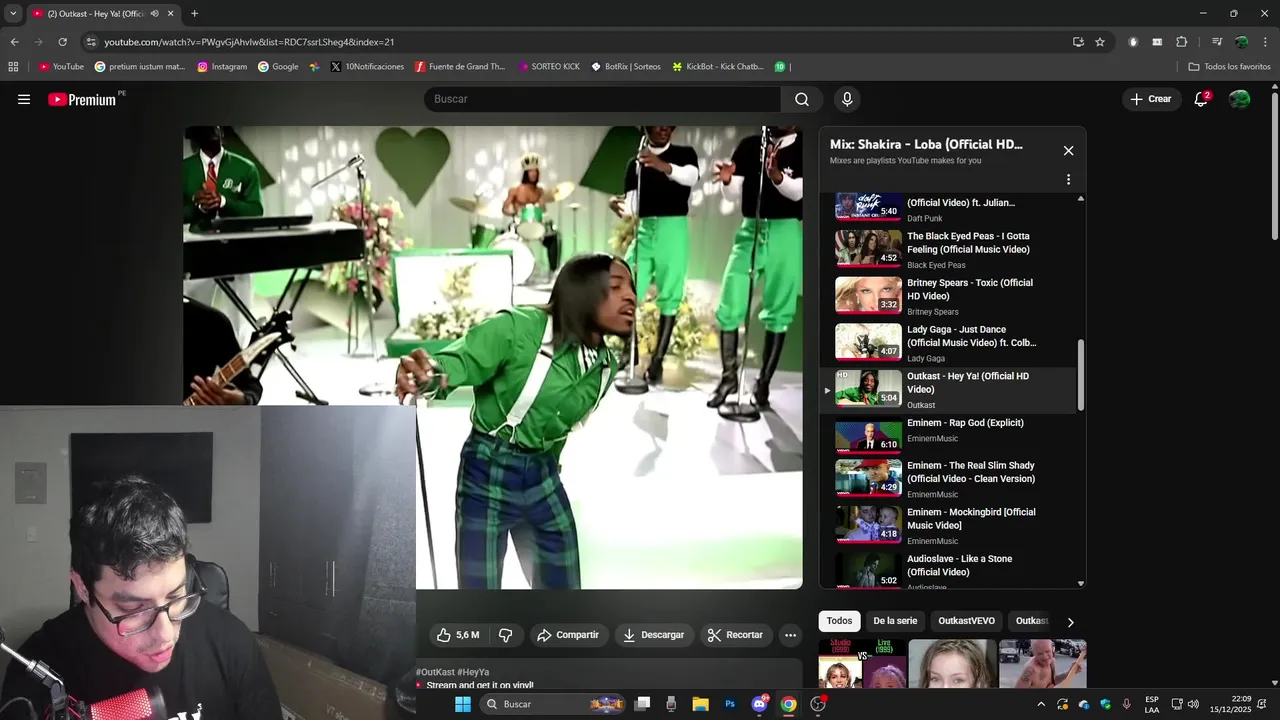
Task: Open the Chrome apps grid icon
Action: [x=13, y=67]
